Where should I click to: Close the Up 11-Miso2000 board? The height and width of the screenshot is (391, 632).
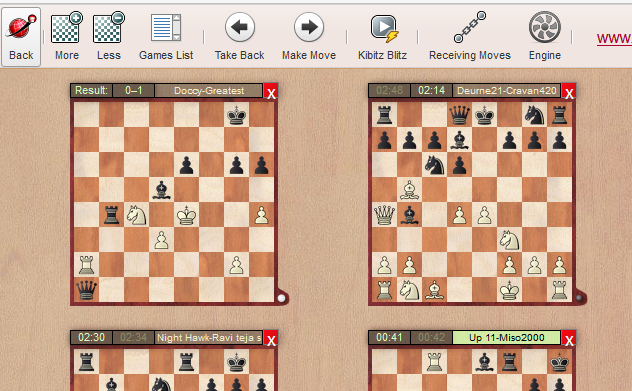click(x=569, y=339)
